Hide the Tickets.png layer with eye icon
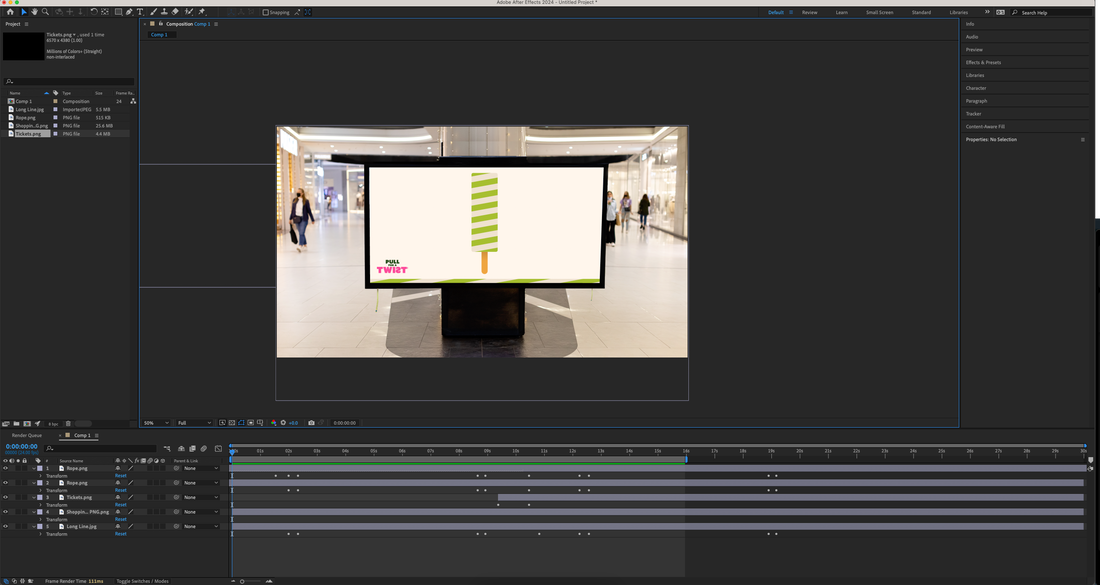This screenshot has width=1100, height=585. point(6,497)
